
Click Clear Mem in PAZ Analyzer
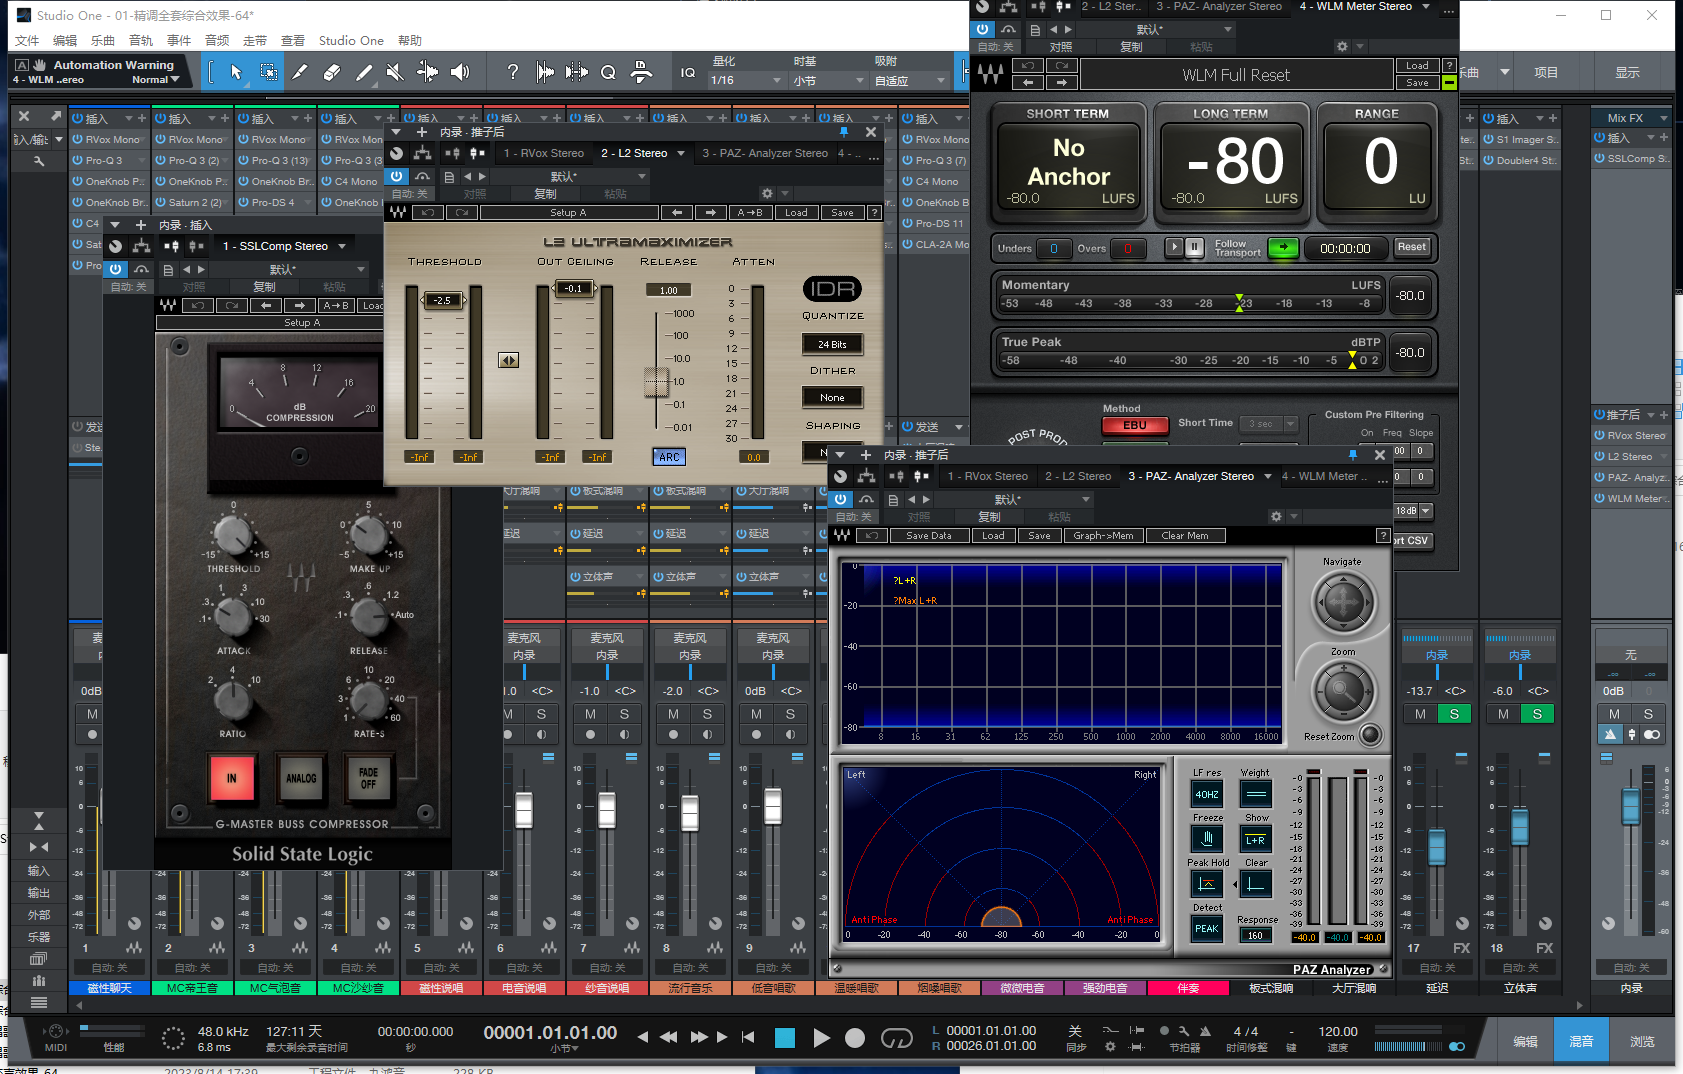click(x=1185, y=536)
